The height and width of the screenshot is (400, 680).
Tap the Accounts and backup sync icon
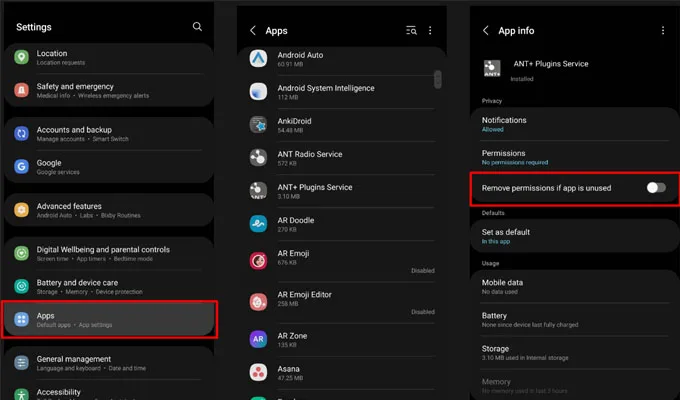[21, 133]
